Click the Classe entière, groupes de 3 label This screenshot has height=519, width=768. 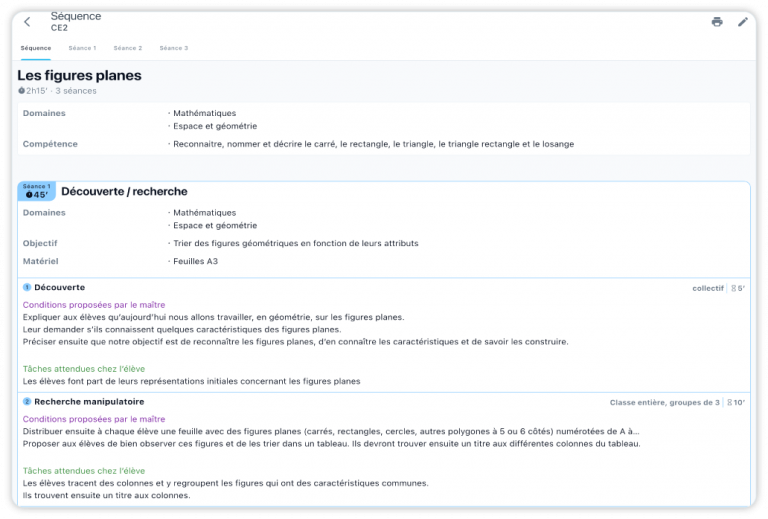pyautogui.click(x=665, y=402)
